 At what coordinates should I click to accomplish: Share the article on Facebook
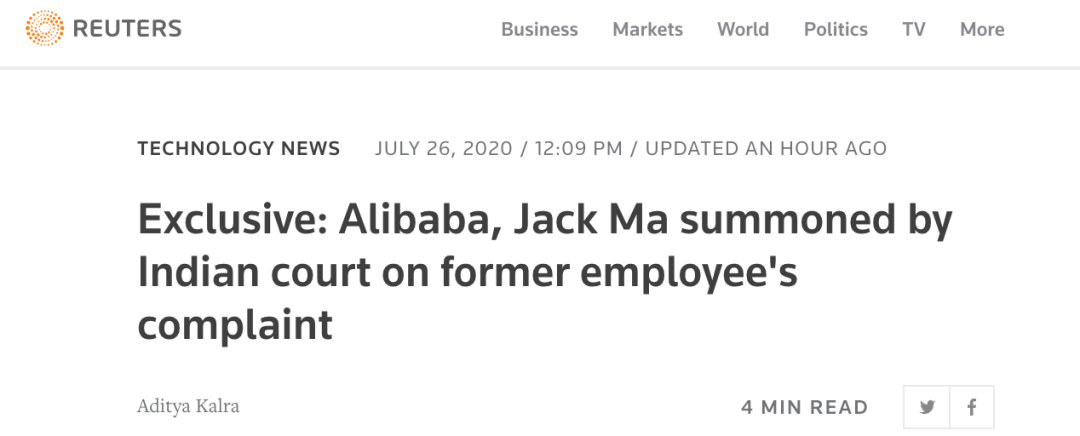[x=971, y=407]
